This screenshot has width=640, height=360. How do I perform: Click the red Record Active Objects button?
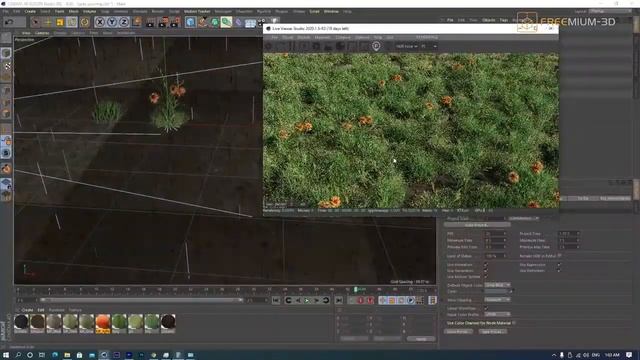point(360,300)
